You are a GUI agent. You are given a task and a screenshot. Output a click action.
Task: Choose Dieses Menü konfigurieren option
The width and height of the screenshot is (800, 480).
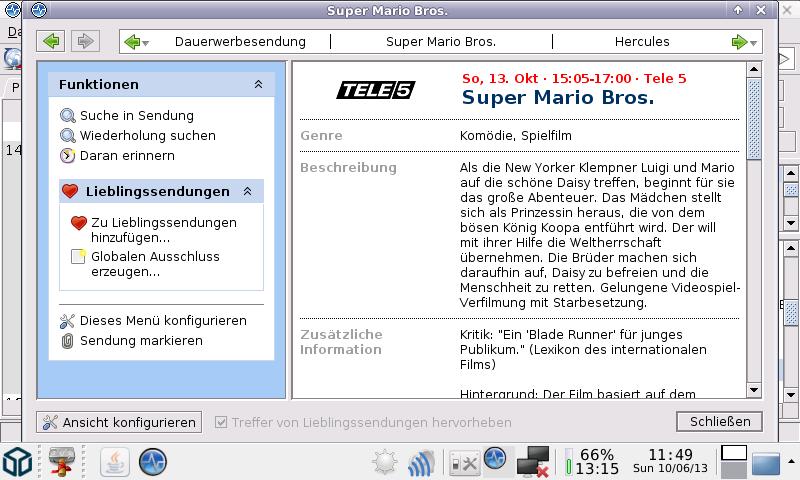coord(162,321)
